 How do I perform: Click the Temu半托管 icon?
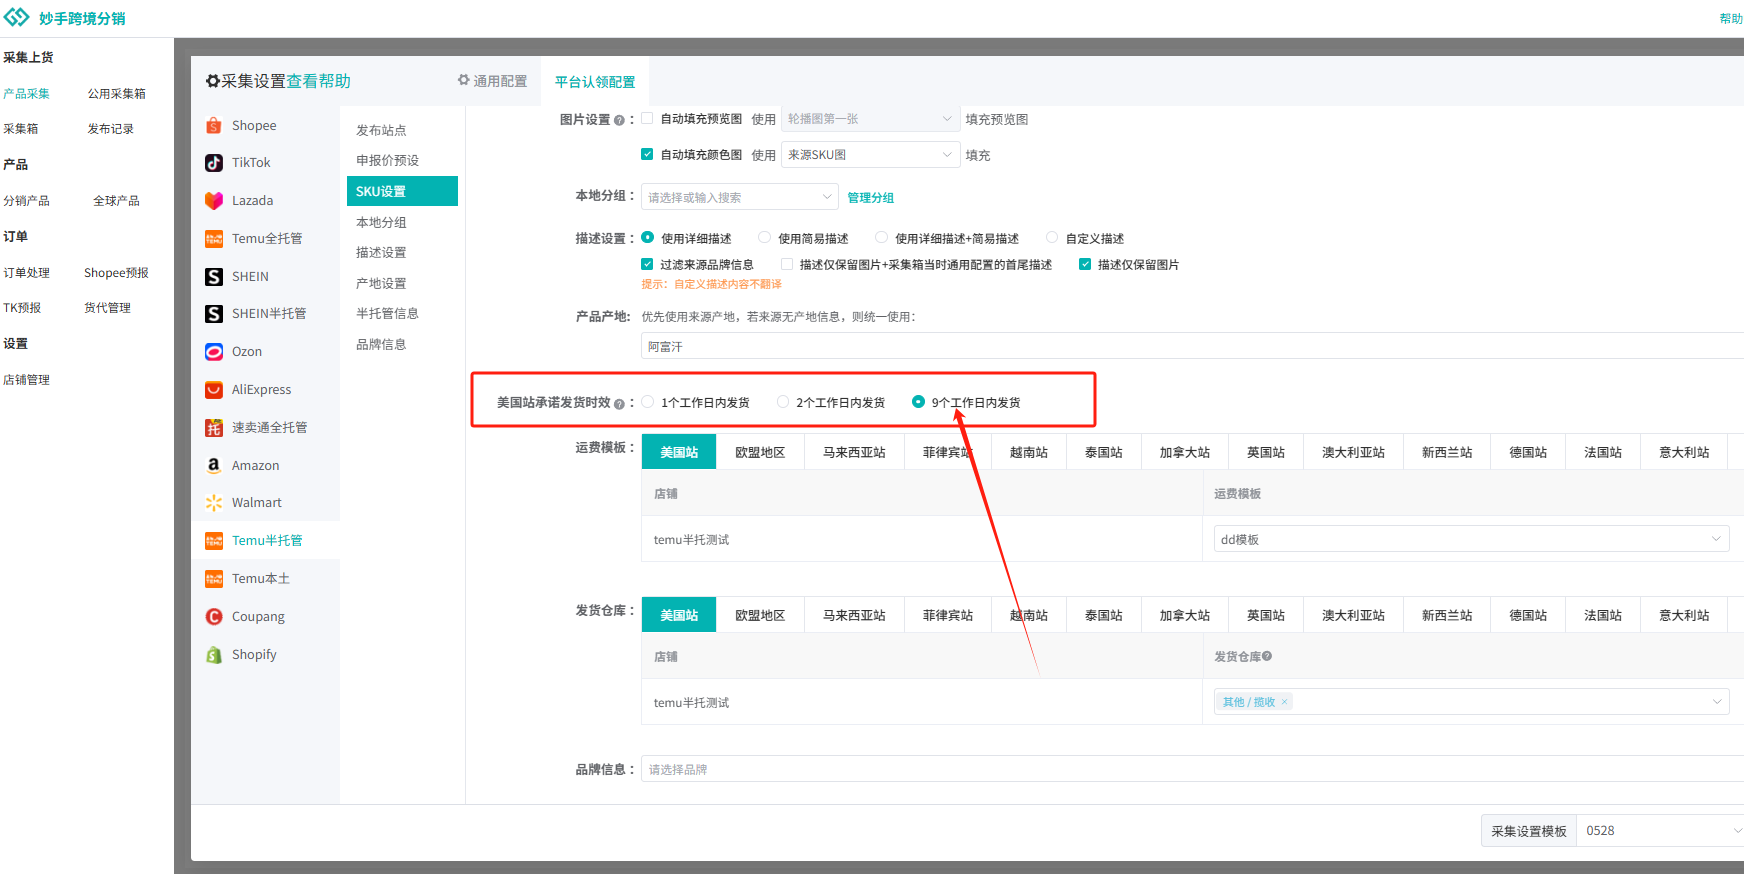tap(214, 540)
